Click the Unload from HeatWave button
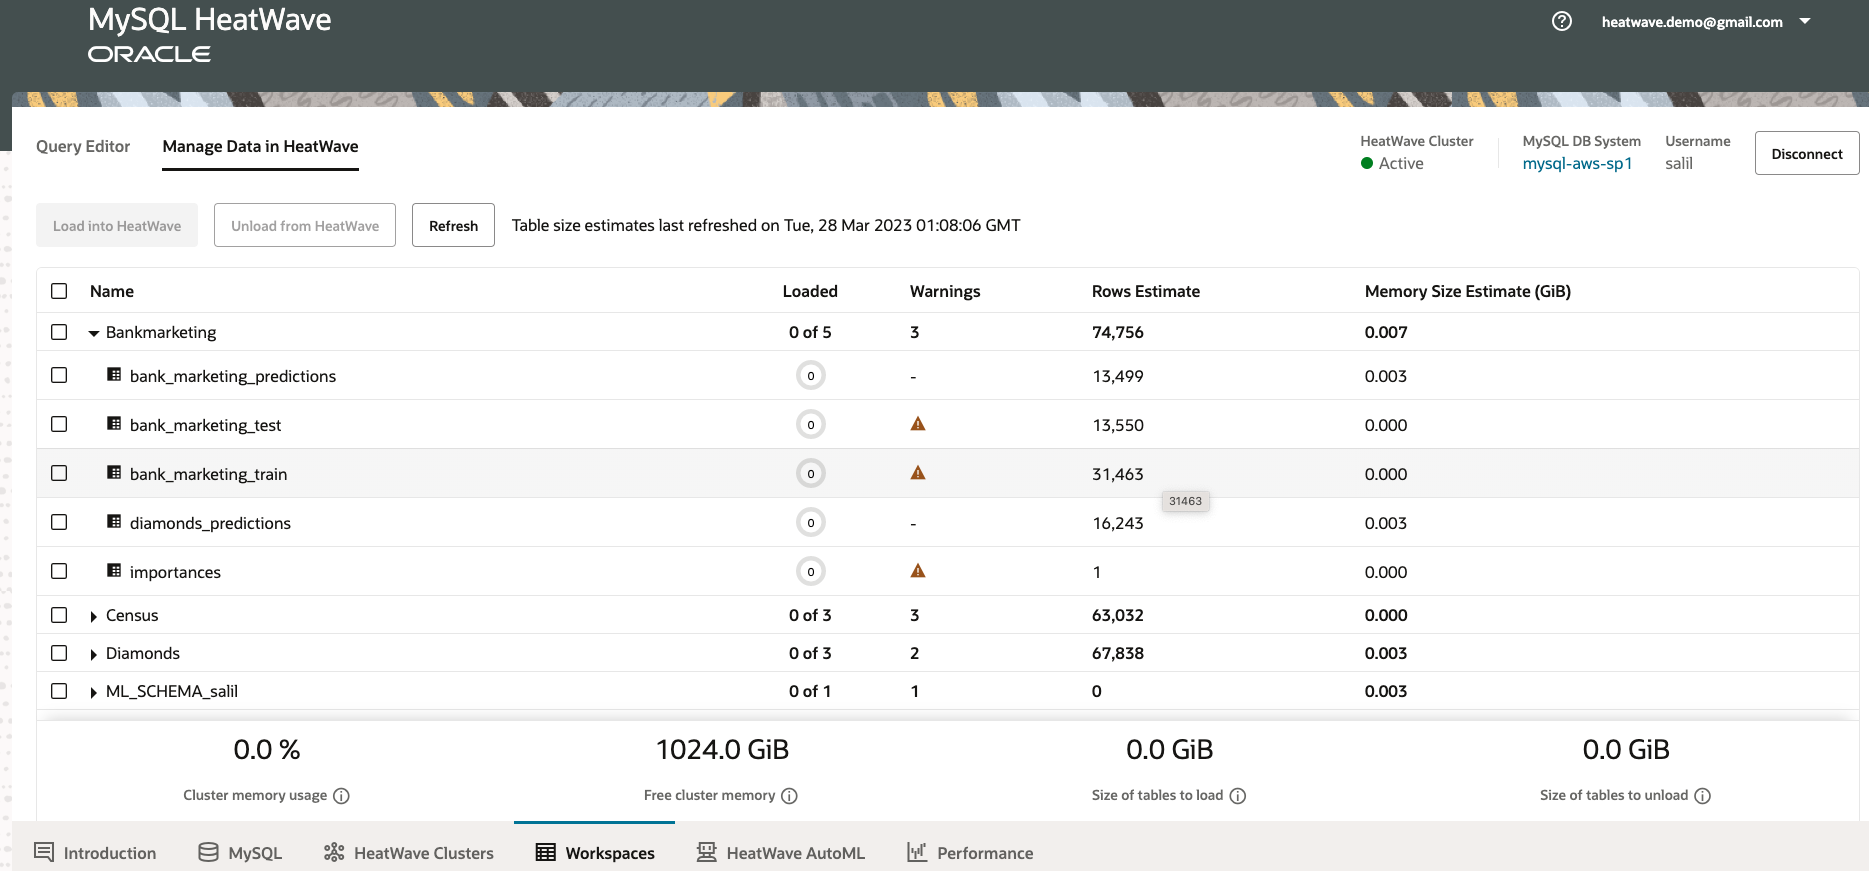 click(x=305, y=225)
